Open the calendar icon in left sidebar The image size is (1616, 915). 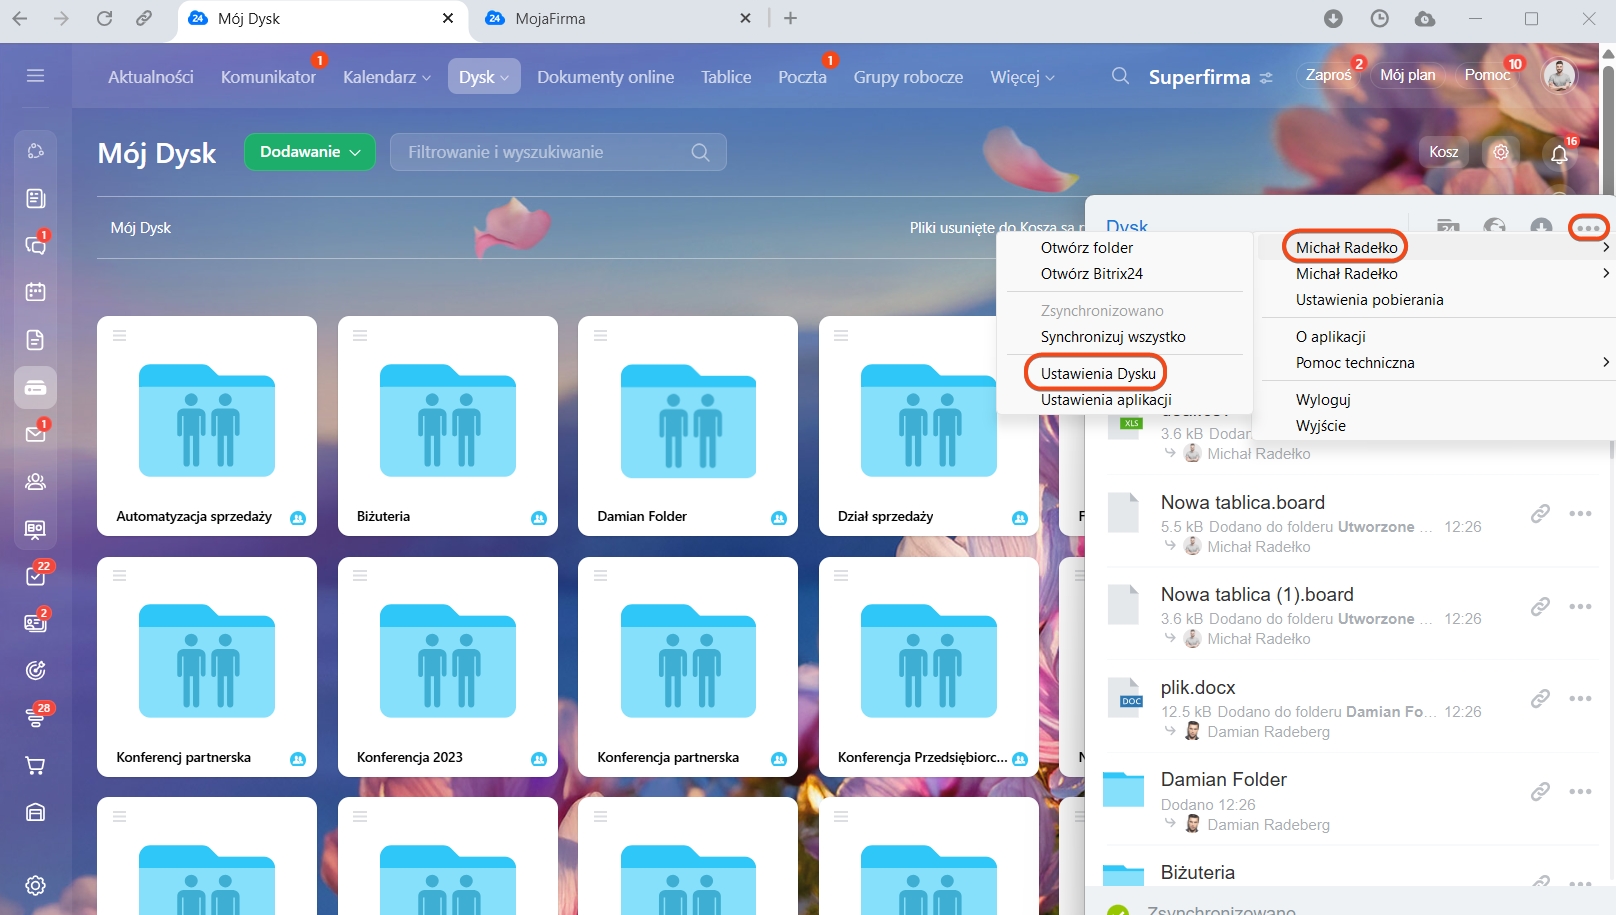[35, 292]
